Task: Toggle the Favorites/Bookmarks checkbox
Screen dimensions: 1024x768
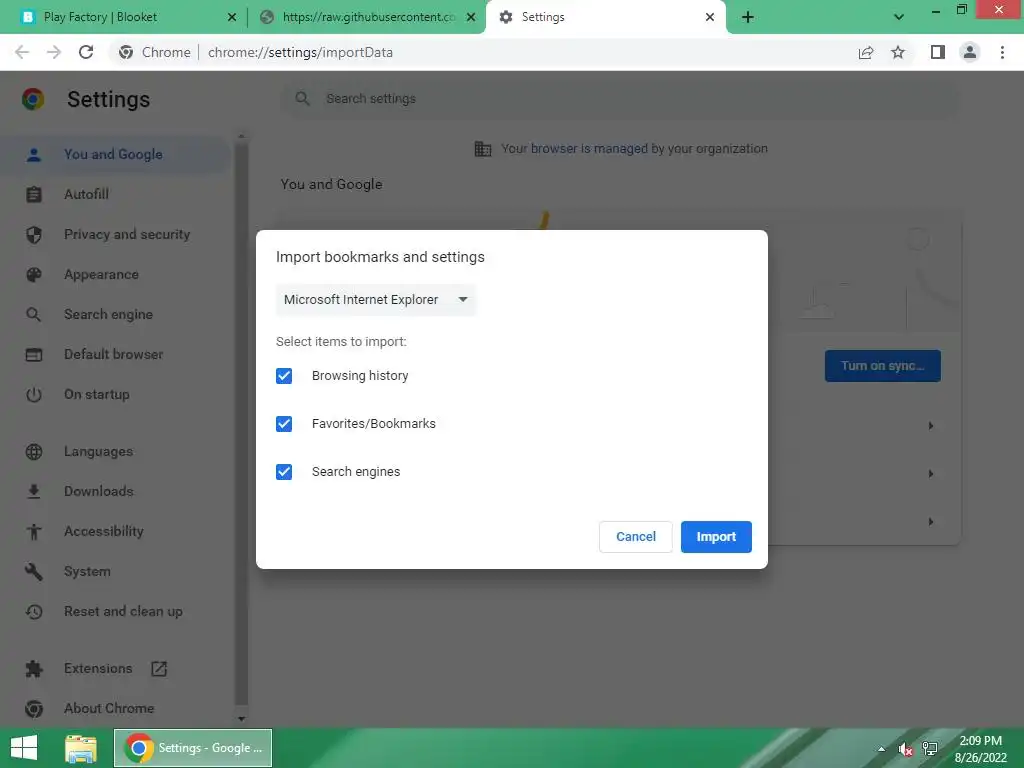Action: click(x=283, y=424)
